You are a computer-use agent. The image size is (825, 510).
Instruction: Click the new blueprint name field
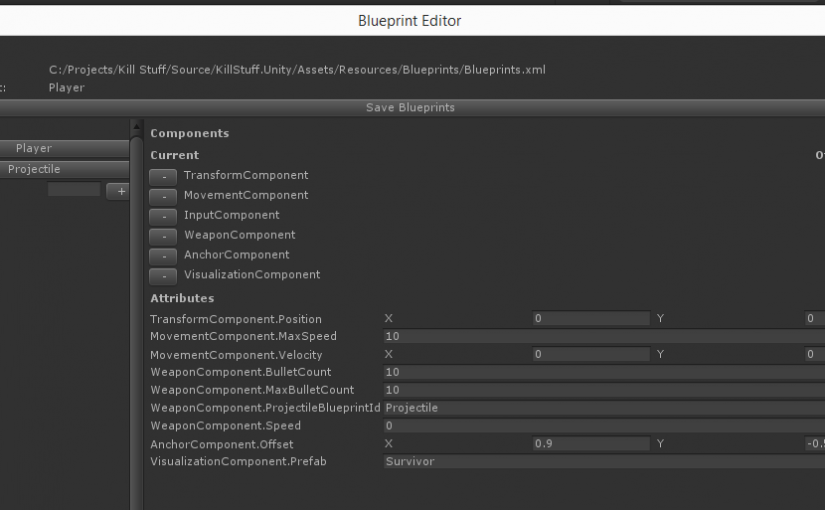coord(73,190)
